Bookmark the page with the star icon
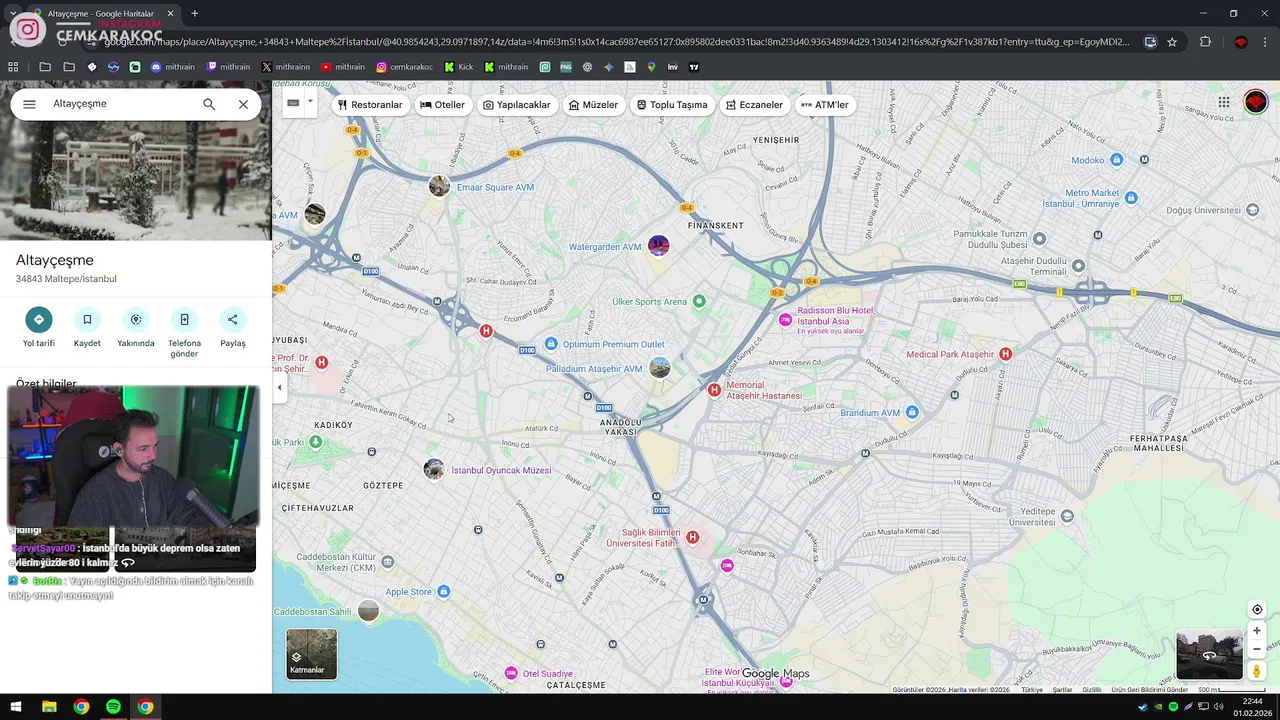This screenshot has width=1280, height=720. pyautogui.click(x=1172, y=42)
